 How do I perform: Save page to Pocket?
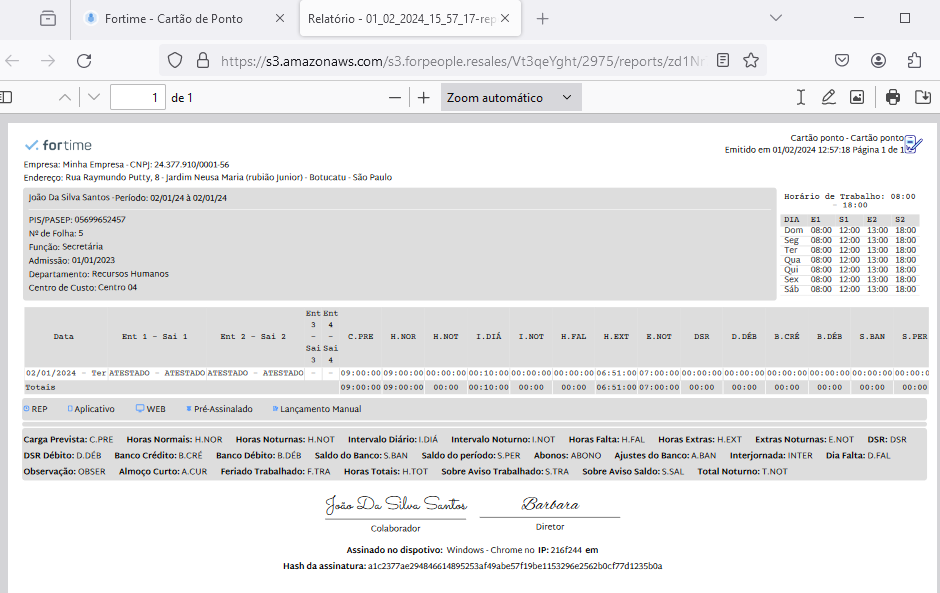tap(842, 61)
